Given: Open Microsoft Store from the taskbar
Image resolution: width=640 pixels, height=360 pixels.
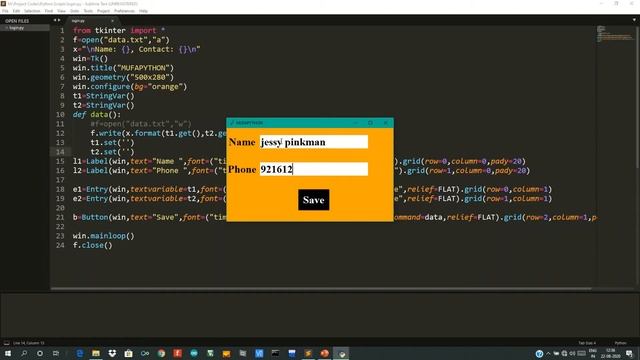Looking at the screenshot, I should 129,353.
